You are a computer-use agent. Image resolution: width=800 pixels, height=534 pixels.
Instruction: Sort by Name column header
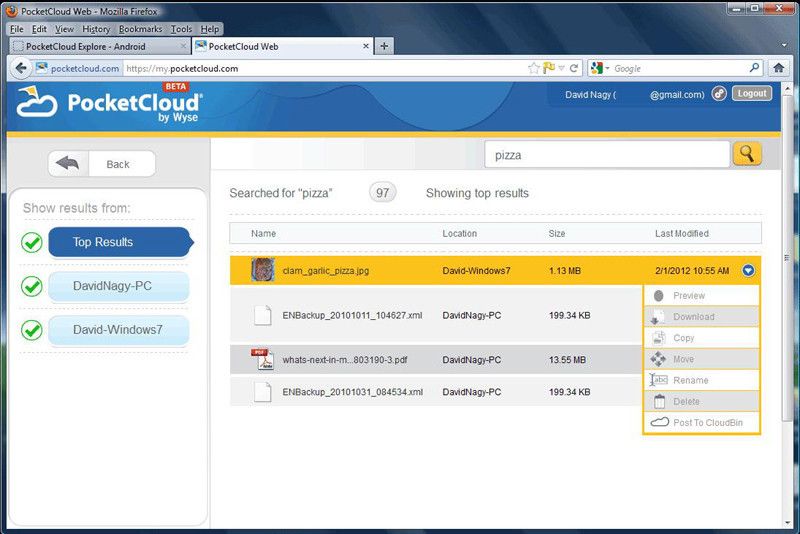[x=263, y=234]
